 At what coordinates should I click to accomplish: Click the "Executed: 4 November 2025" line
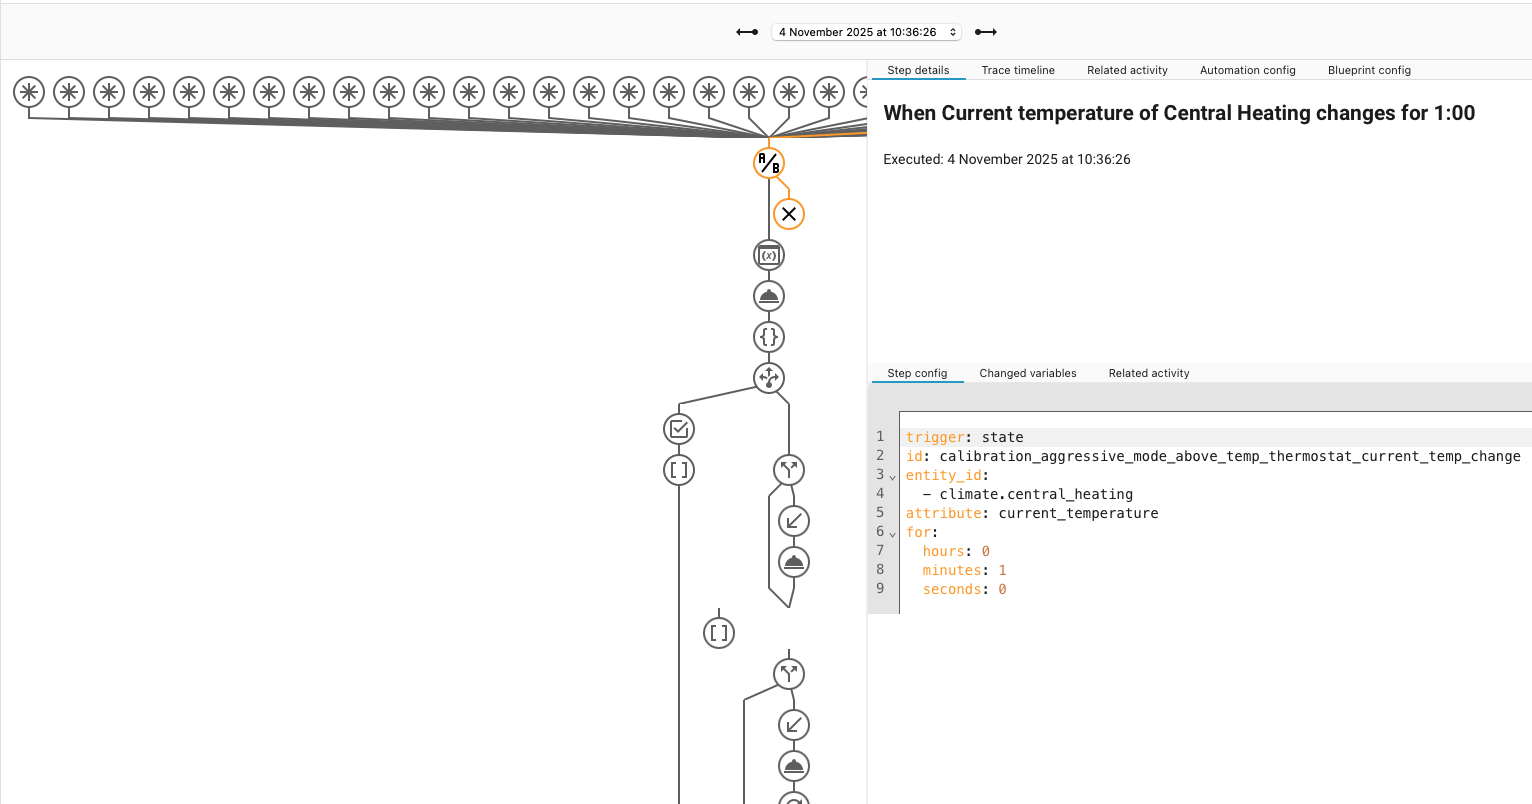coord(1007,159)
